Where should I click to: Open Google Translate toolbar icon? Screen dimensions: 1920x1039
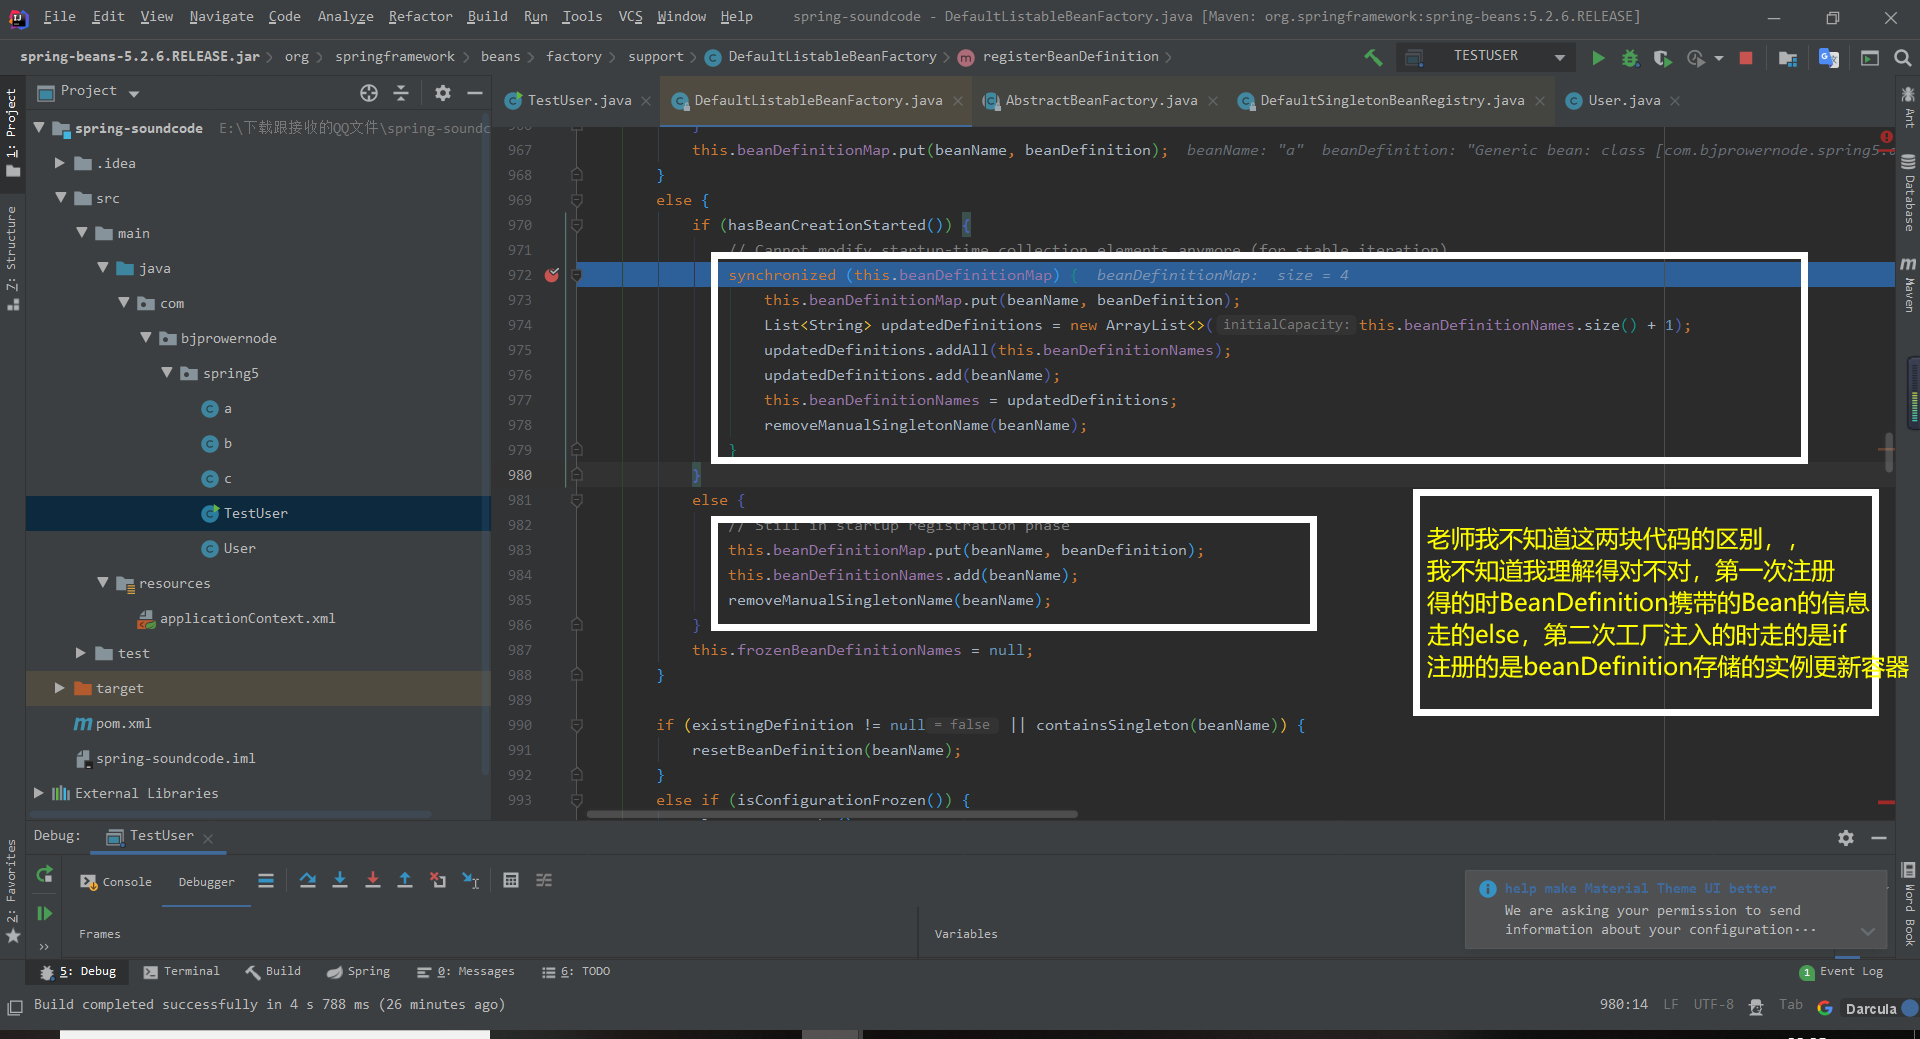click(x=1829, y=58)
